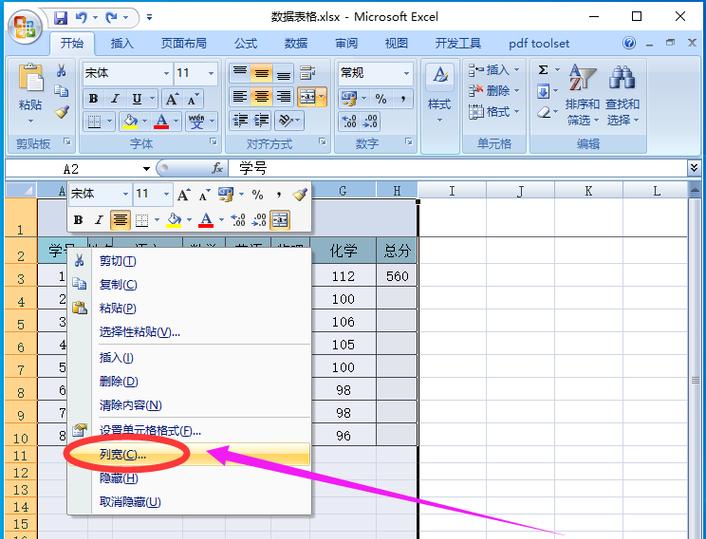Click the Paste (粘贴) clipboard icon
This screenshot has width=706, height=539.
tap(31, 78)
